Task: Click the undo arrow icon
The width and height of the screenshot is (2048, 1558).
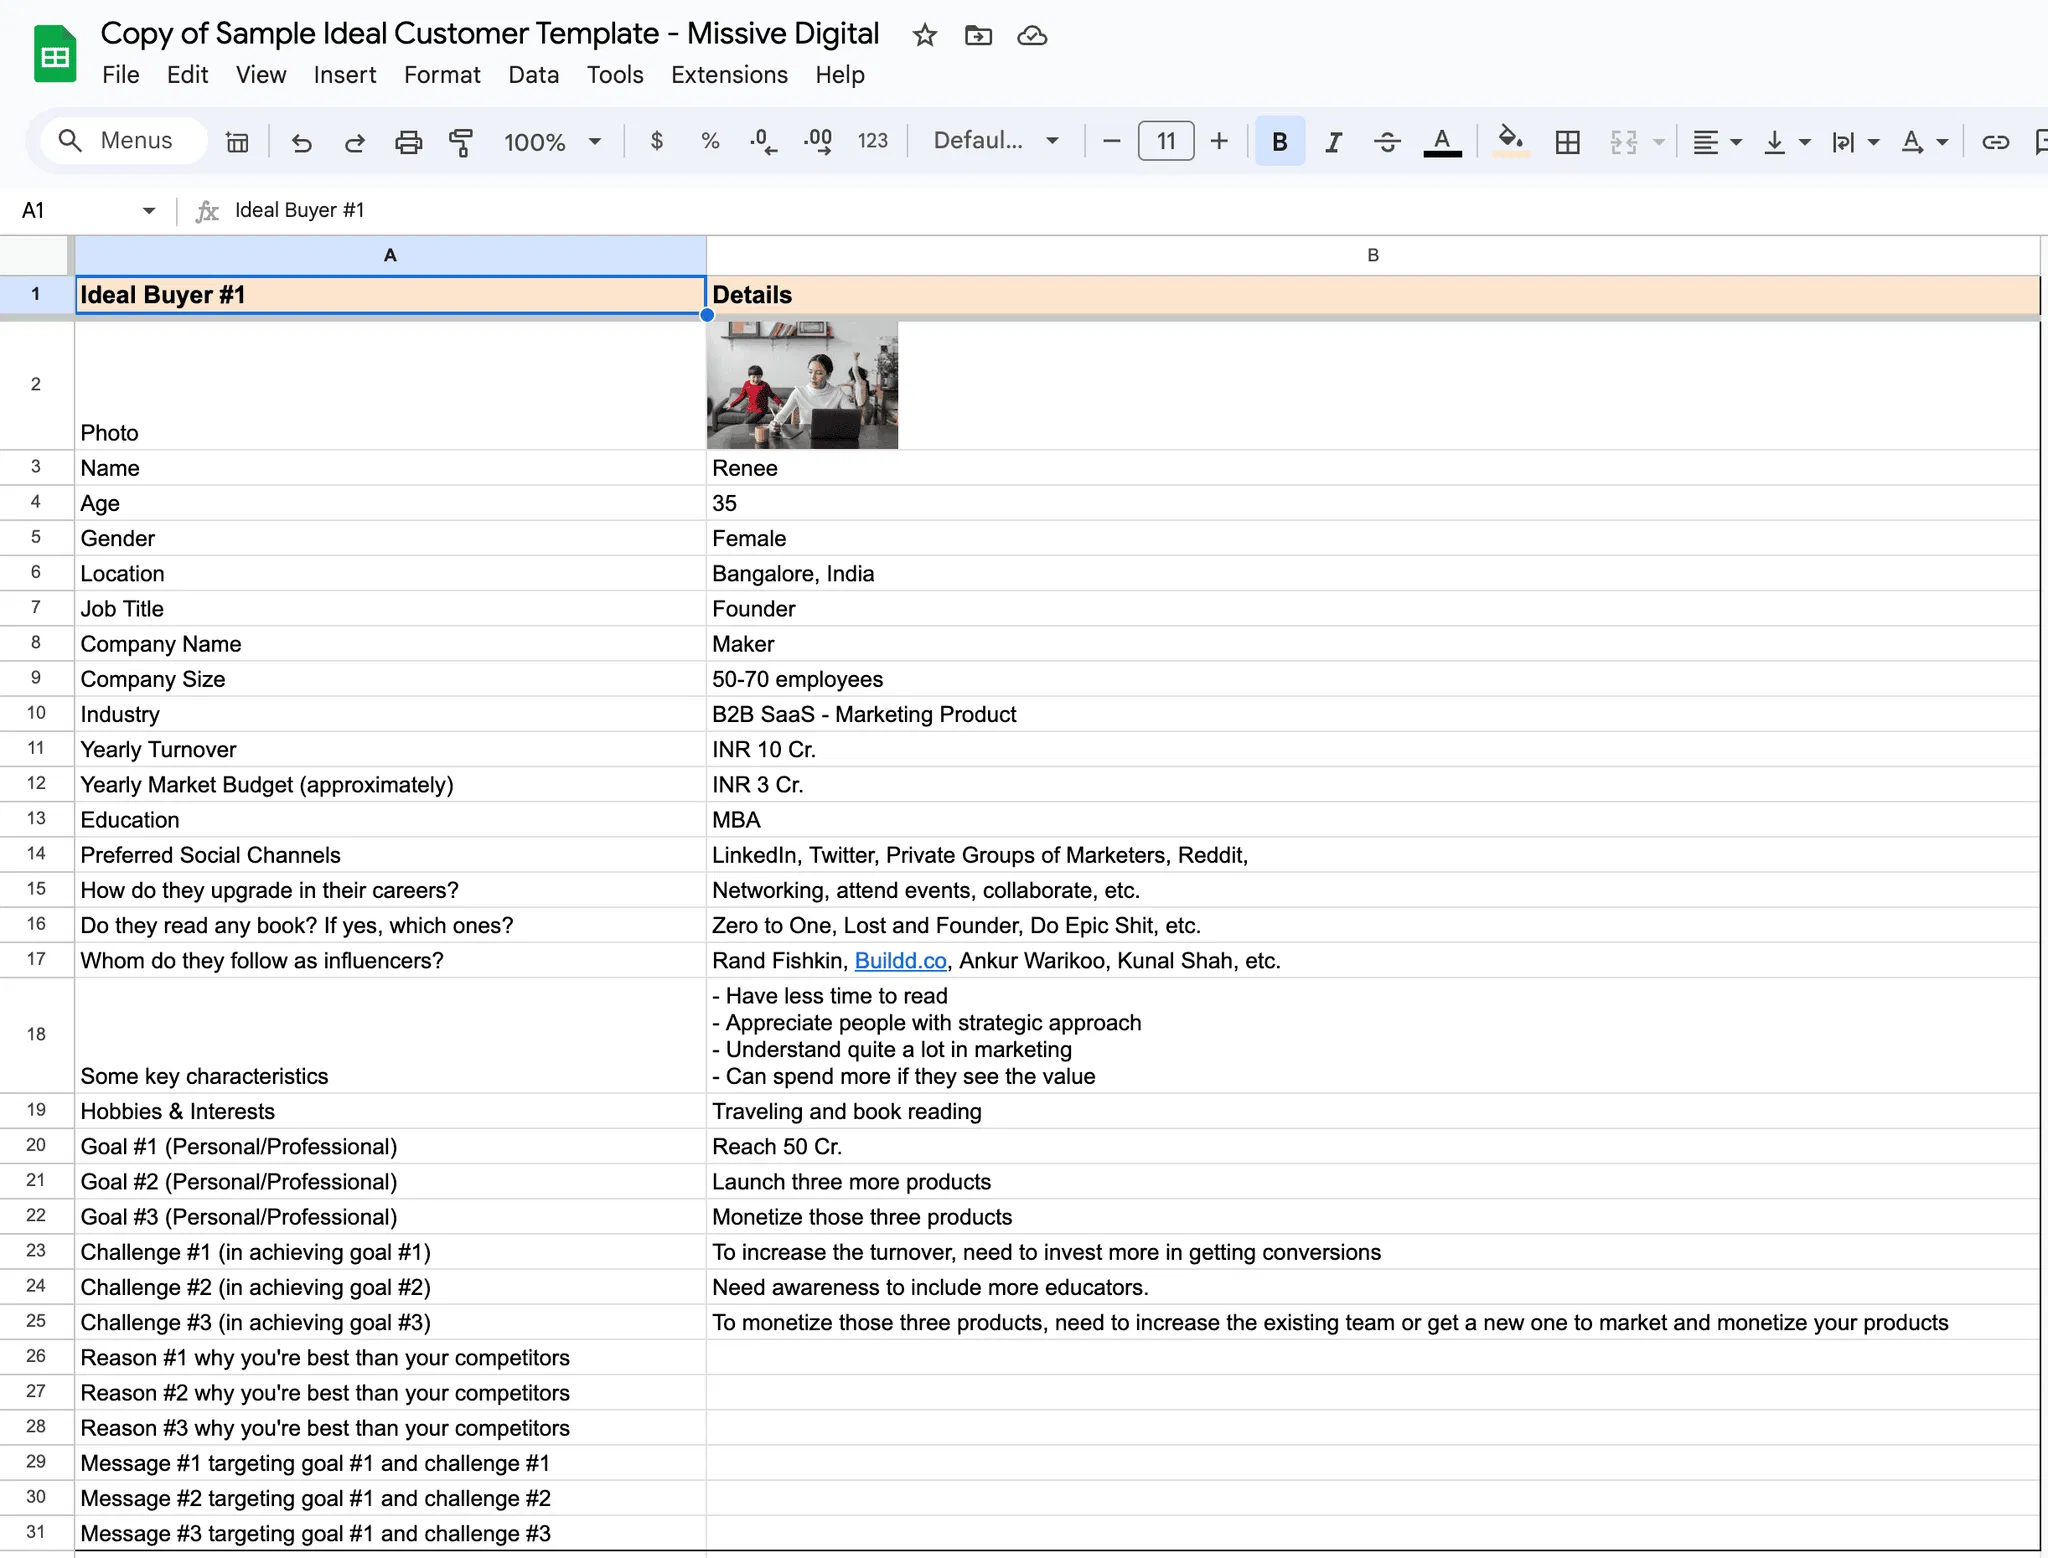Action: [x=301, y=142]
